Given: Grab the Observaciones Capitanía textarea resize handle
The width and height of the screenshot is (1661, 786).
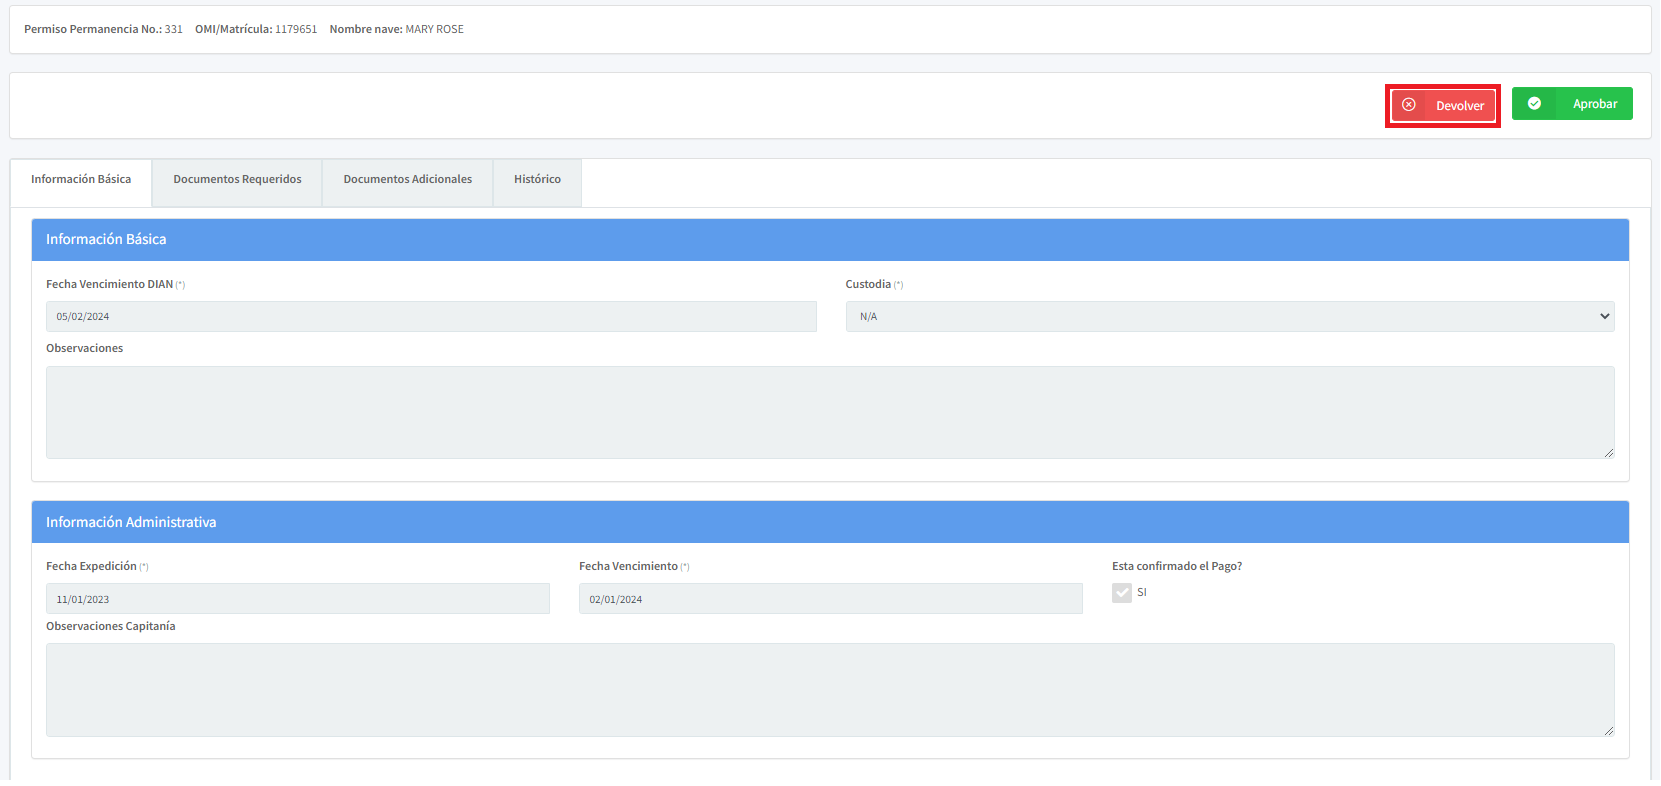Looking at the screenshot, I should [1608, 731].
